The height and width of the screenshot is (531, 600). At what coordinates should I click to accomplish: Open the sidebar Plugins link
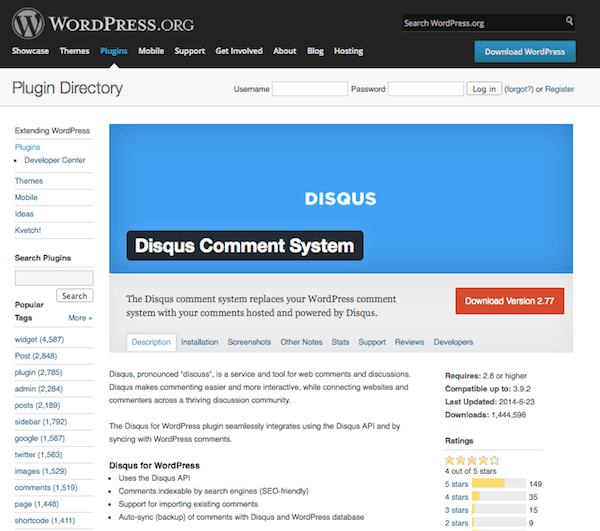pyautogui.click(x=28, y=147)
